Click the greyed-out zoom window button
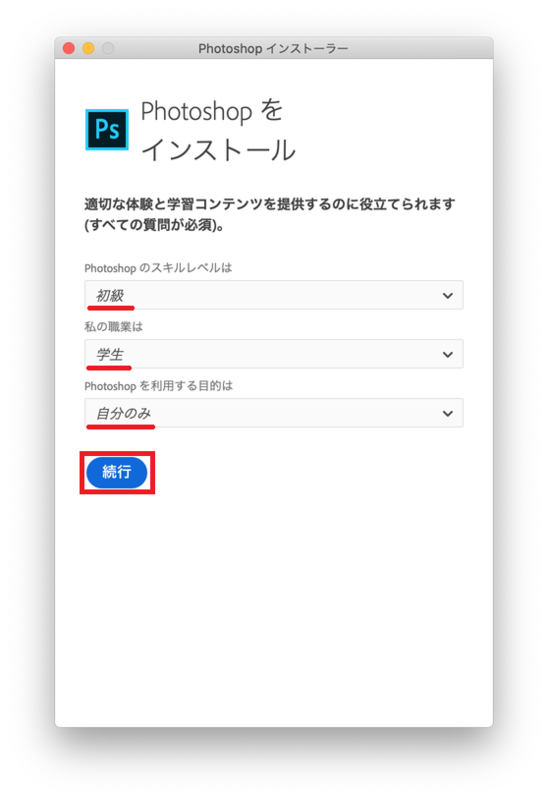Screen dimensions: 548x800 pos(108,48)
